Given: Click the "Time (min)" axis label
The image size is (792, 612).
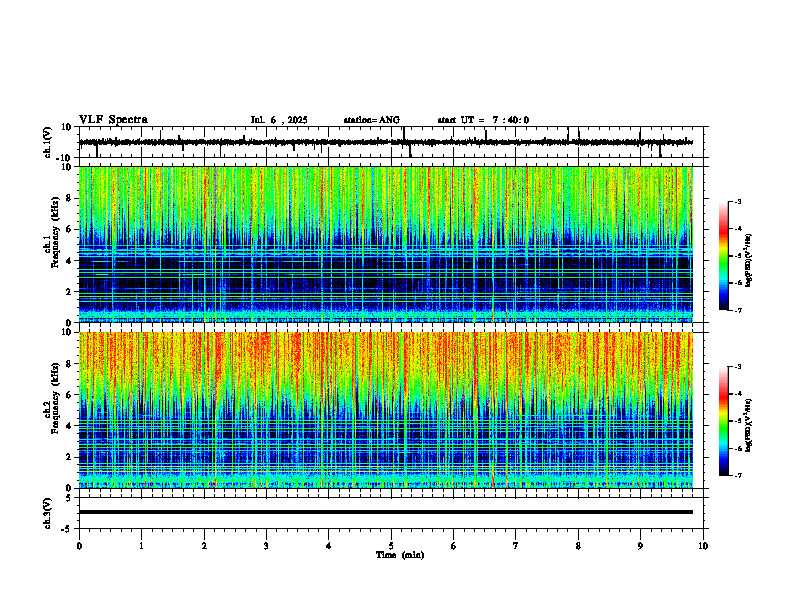Looking at the screenshot, I should pyautogui.click(x=400, y=555).
